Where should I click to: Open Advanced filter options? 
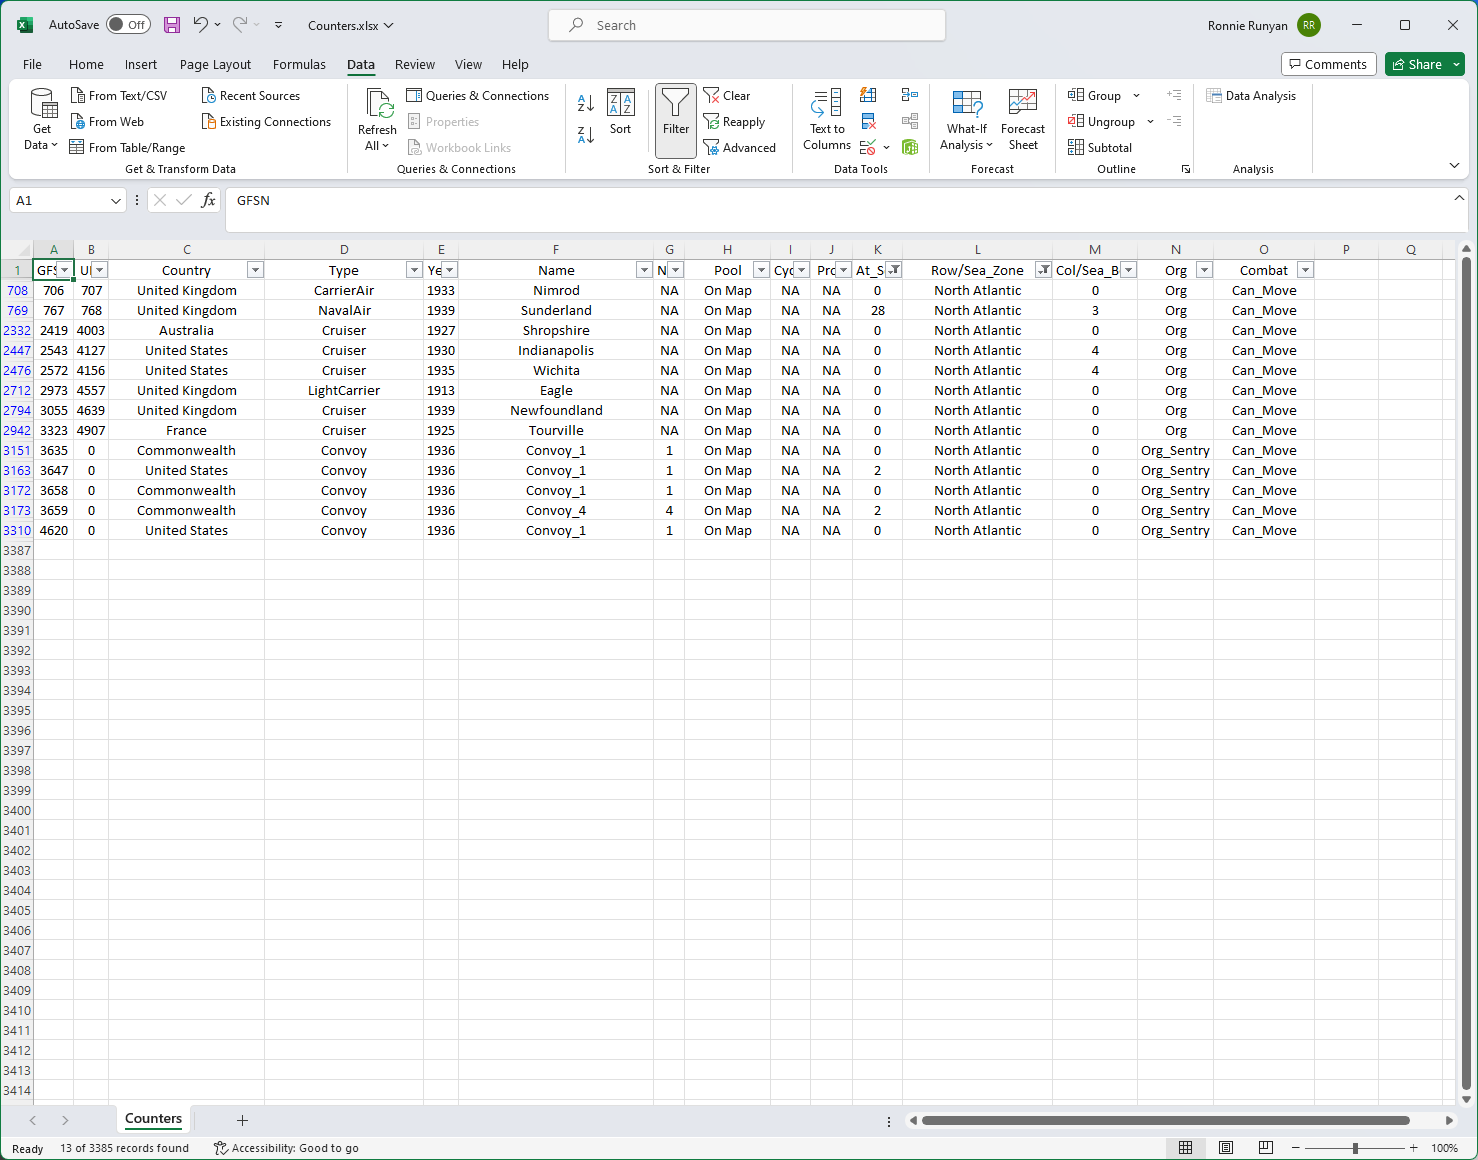(740, 148)
